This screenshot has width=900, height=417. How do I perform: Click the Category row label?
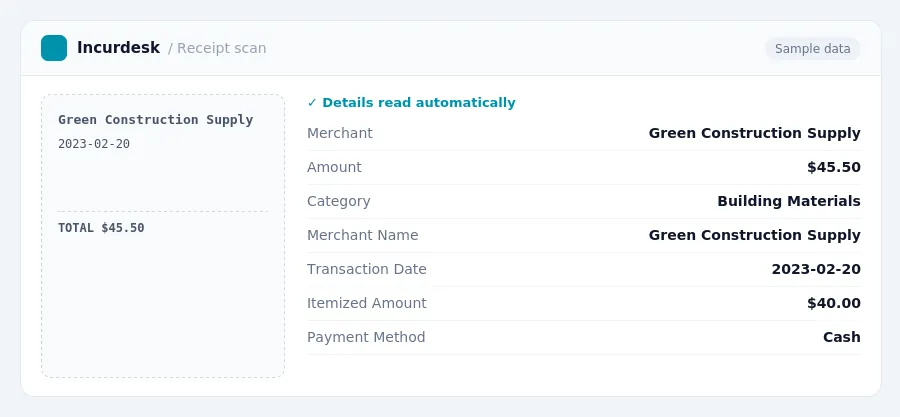click(339, 201)
